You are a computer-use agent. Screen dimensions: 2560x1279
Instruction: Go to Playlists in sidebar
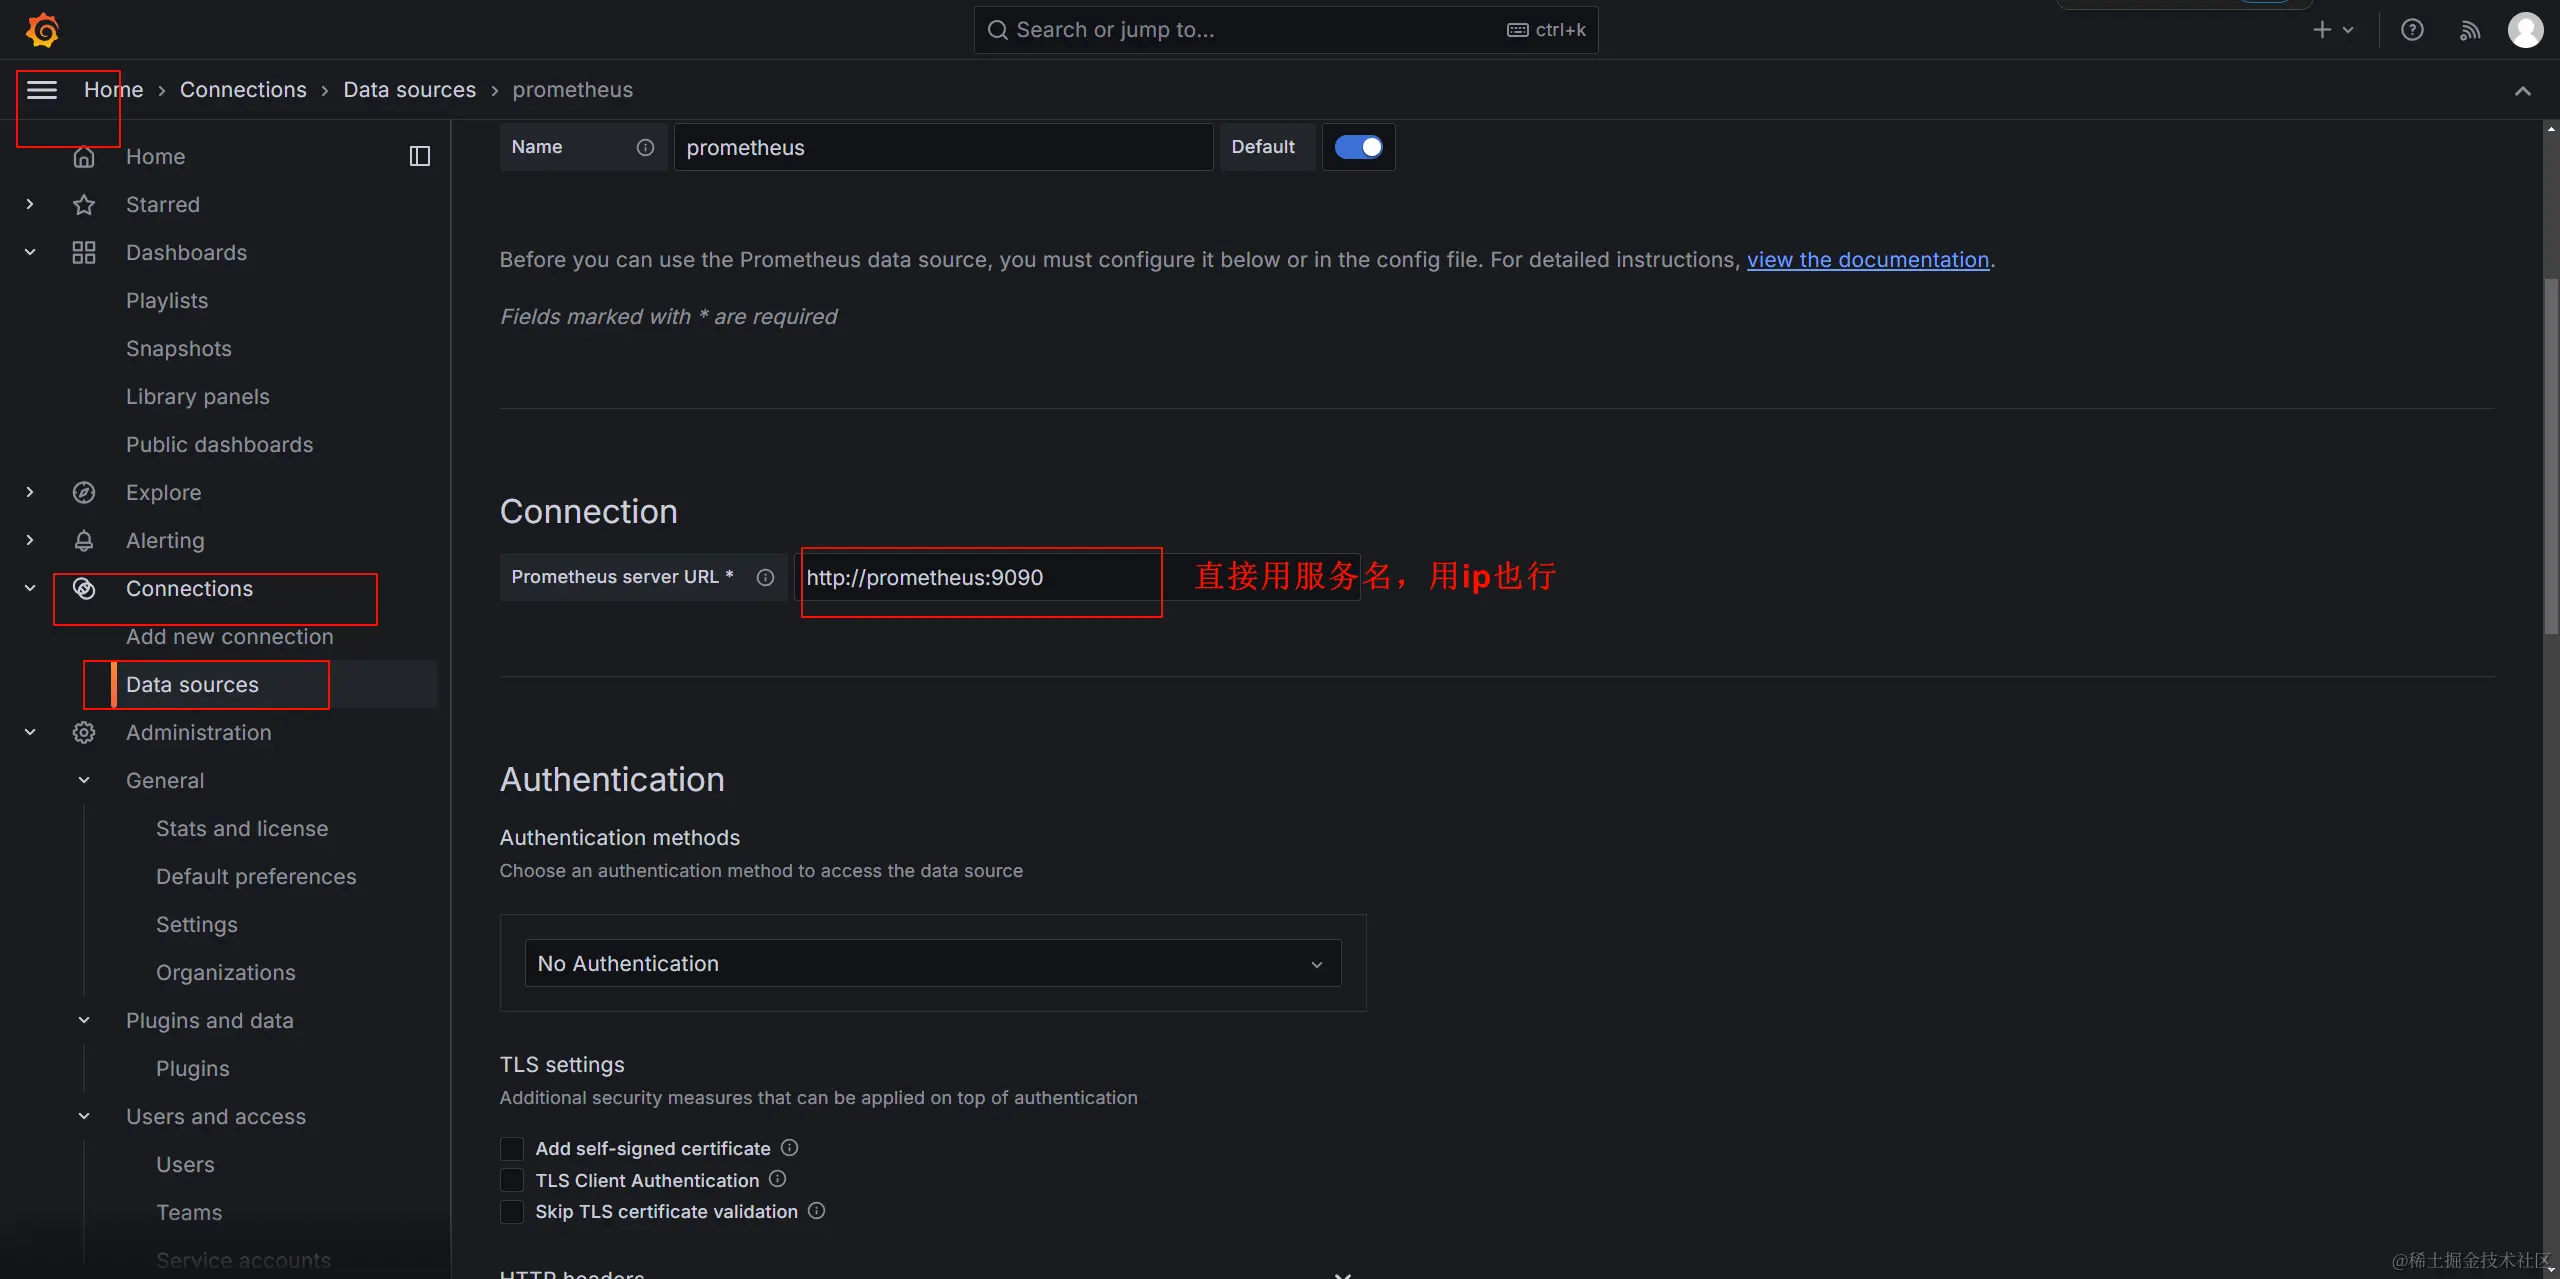click(167, 301)
